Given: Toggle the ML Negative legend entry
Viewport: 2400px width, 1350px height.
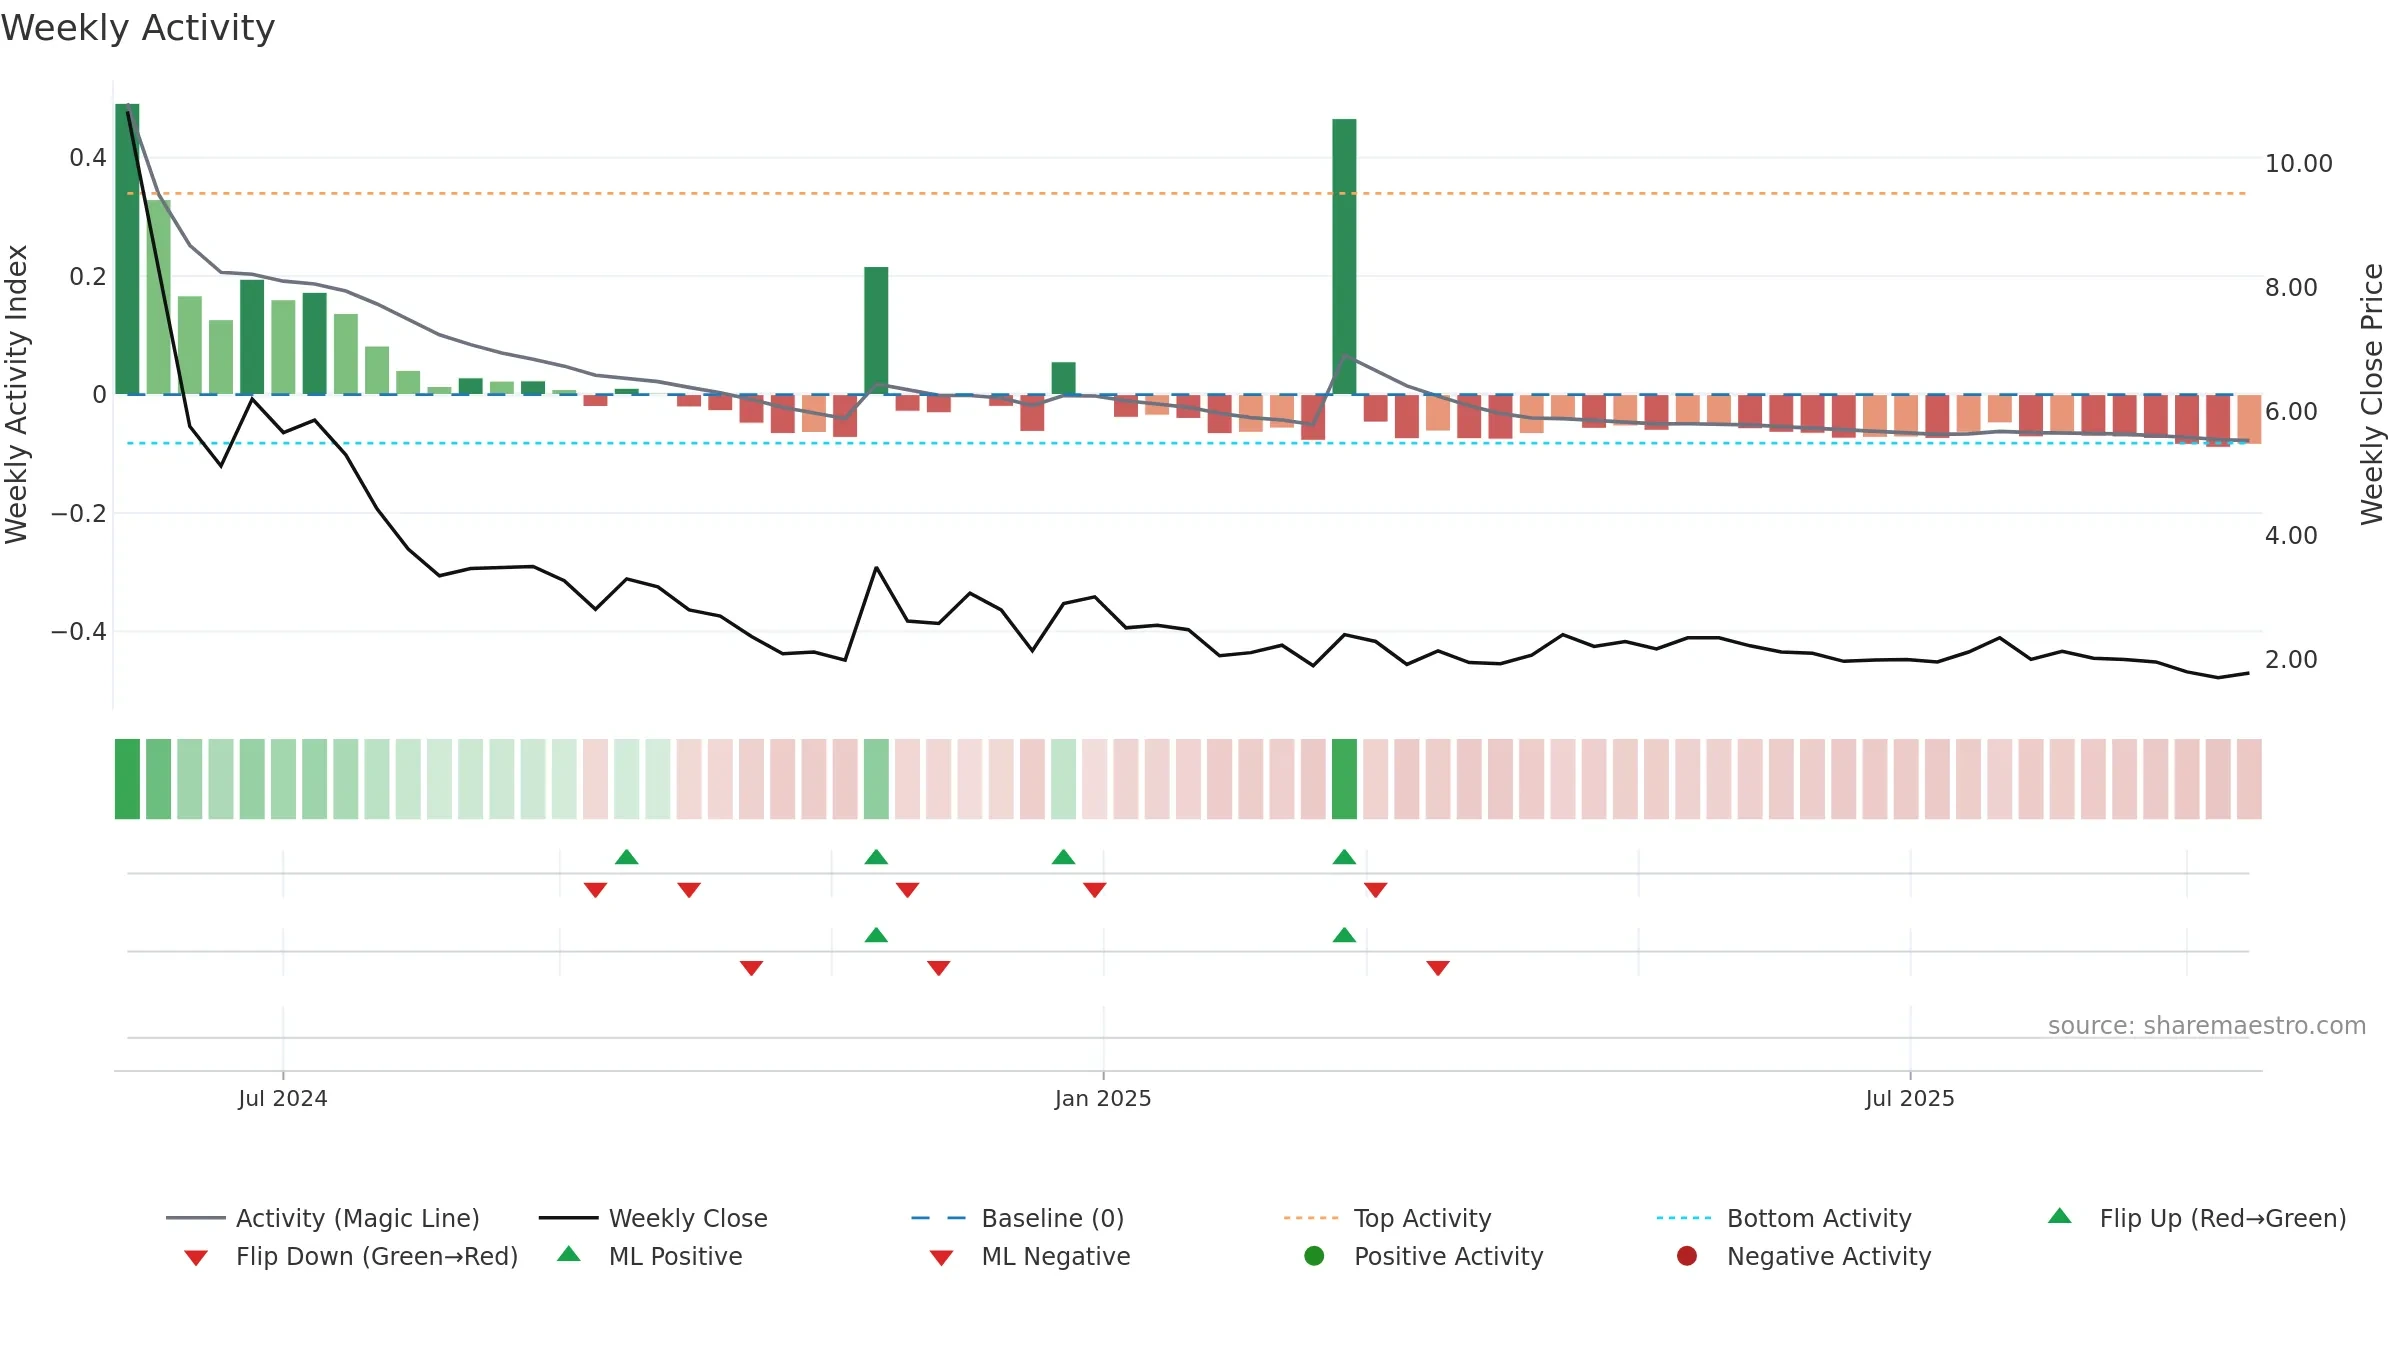Looking at the screenshot, I should click(x=1030, y=1256).
